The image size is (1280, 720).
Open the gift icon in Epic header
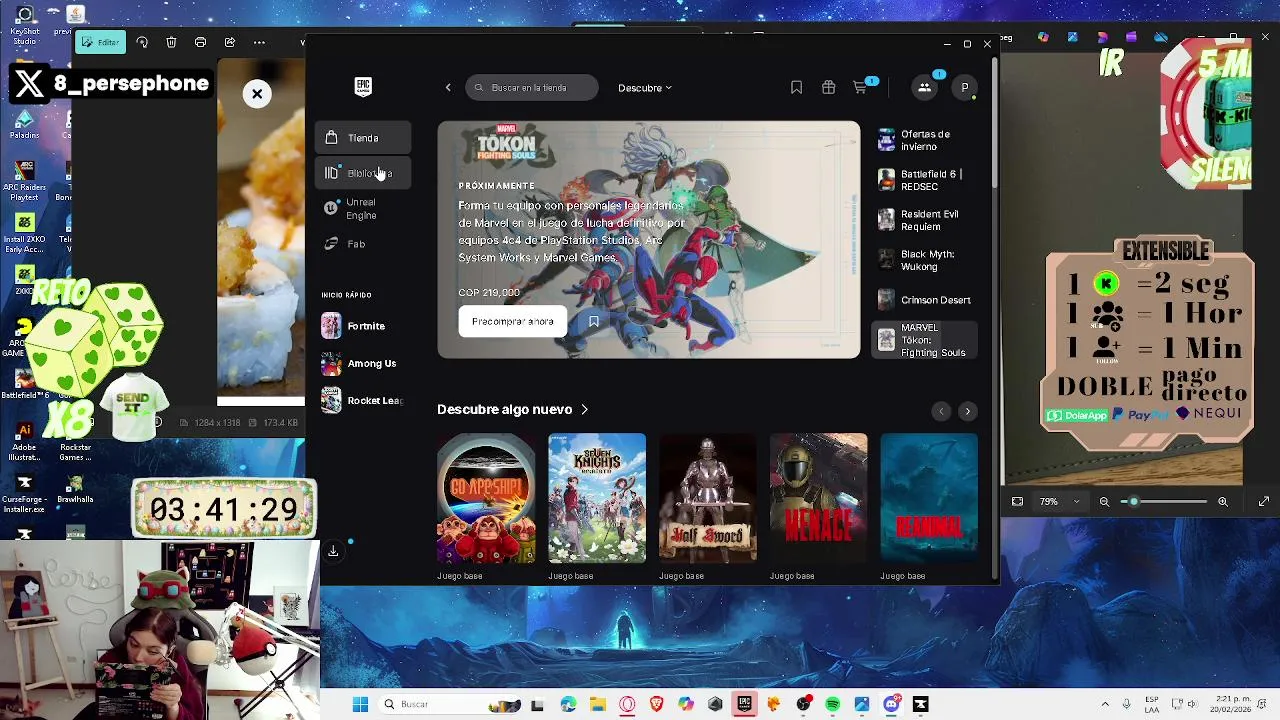click(828, 87)
